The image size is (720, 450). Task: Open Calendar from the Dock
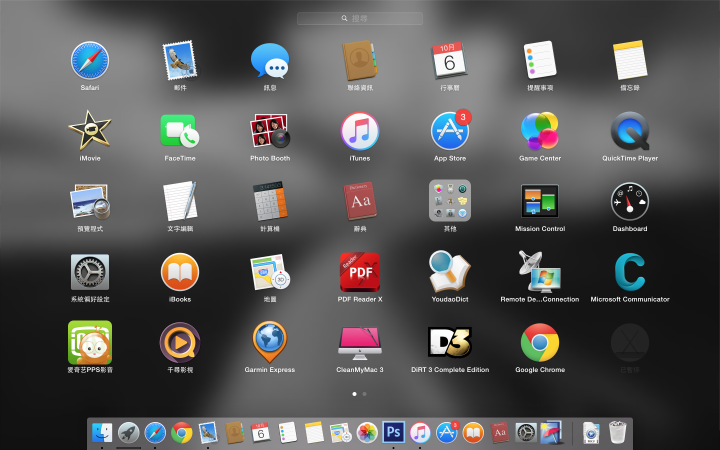[261, 433]
